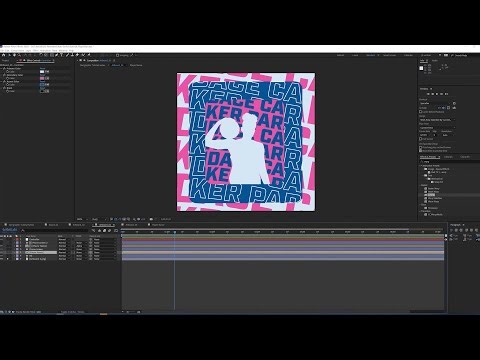This screenshot has width=480, height=360.
Task: Select the Pen tool in toolbar
Action: (56, 55)
